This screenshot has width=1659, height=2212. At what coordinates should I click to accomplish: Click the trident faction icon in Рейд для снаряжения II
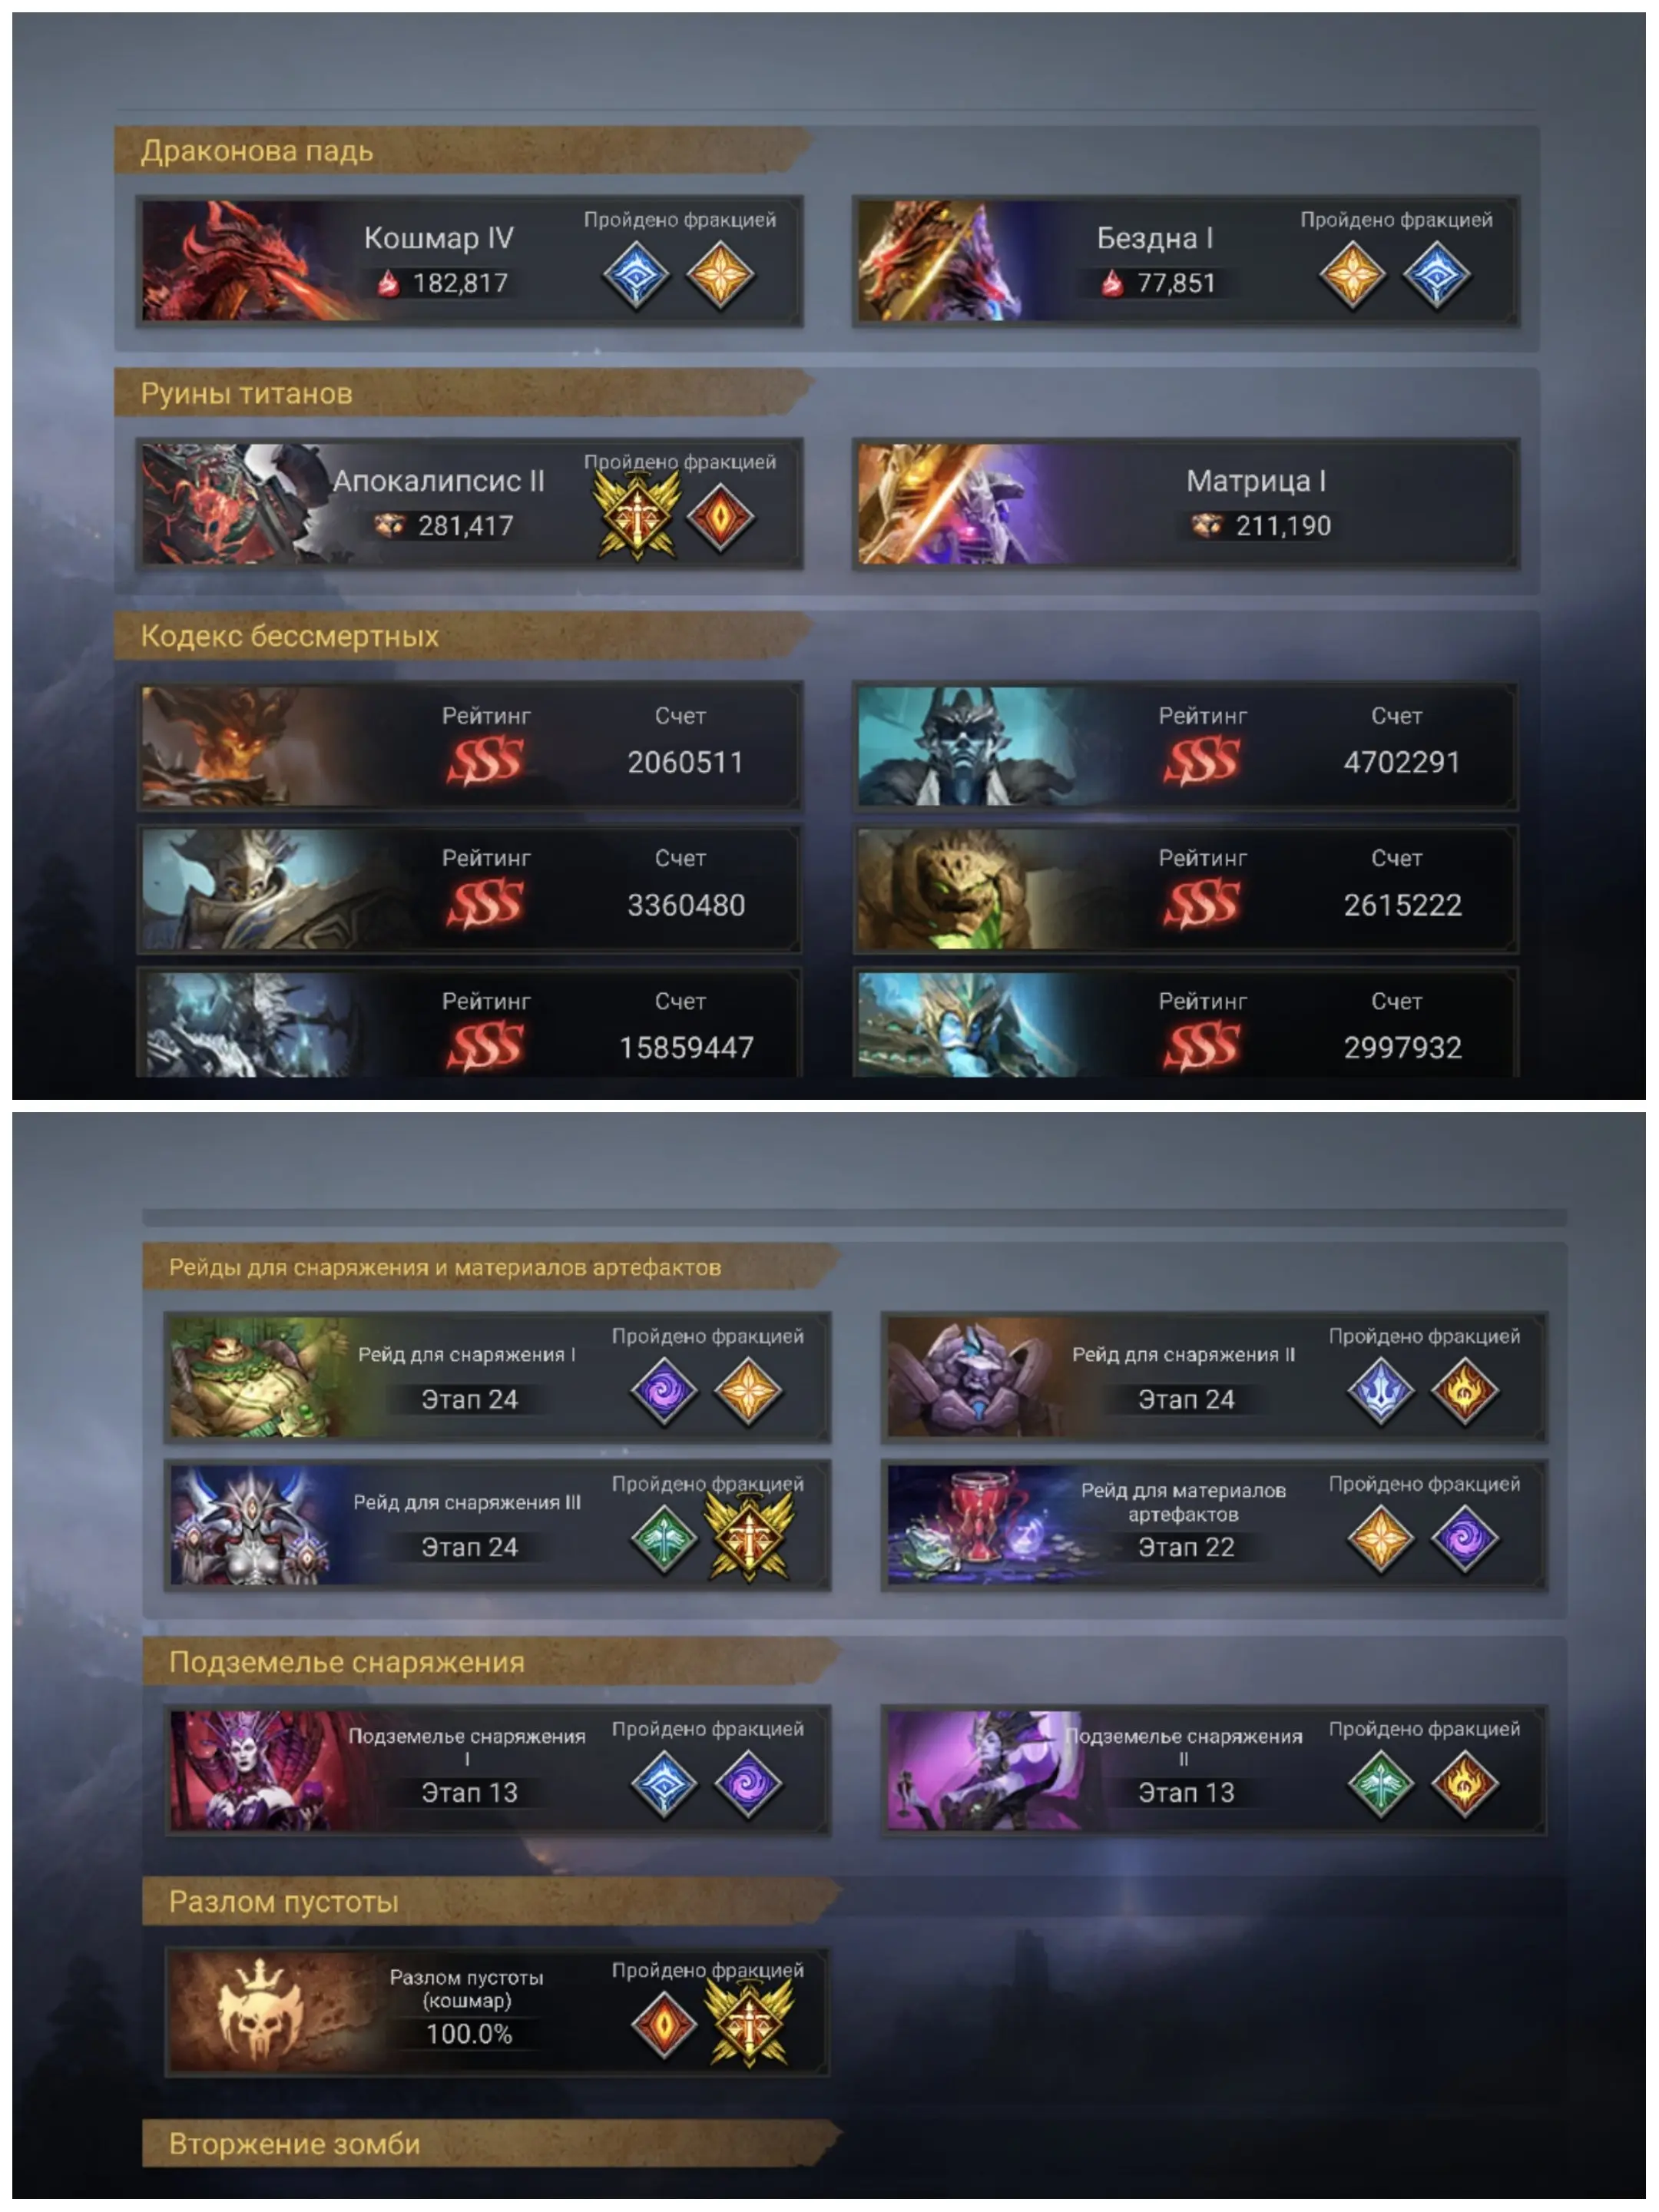click(1381, 1391)
